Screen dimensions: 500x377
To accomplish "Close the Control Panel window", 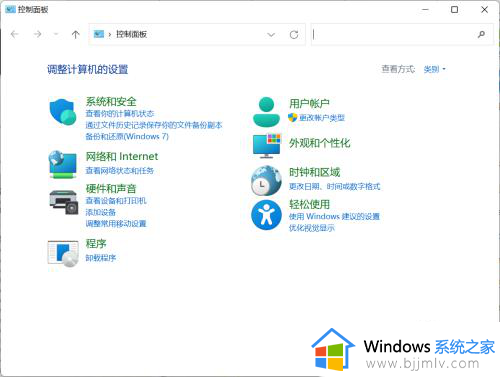I will point(484,10).
